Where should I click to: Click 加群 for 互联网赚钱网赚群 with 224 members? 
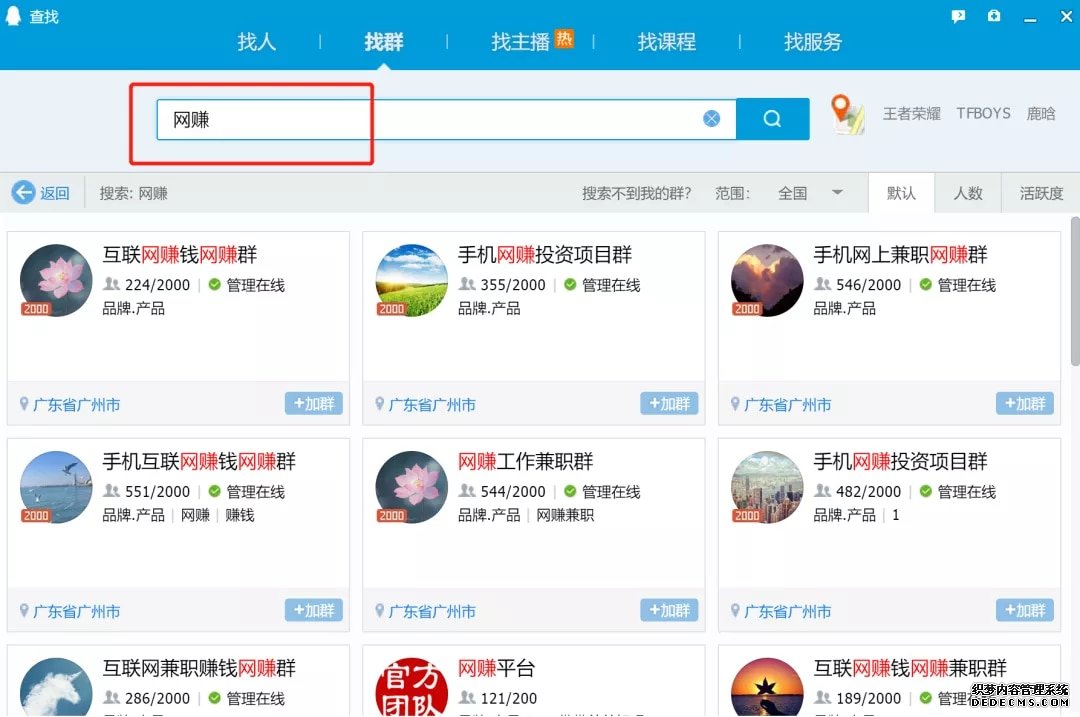click(313, 404)
